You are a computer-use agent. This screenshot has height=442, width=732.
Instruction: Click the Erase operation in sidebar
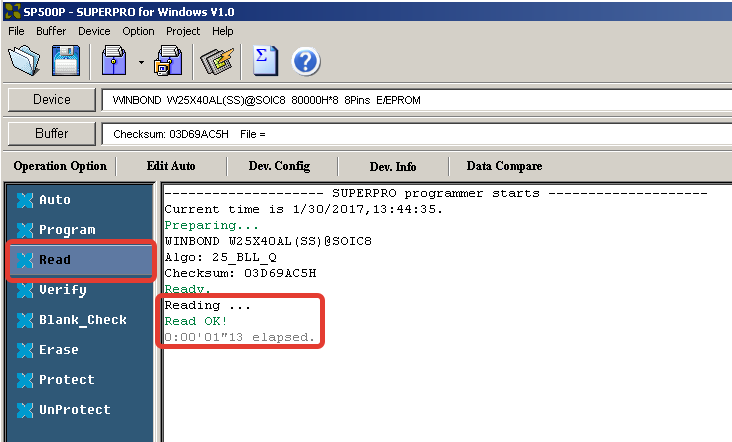[58, 350]
